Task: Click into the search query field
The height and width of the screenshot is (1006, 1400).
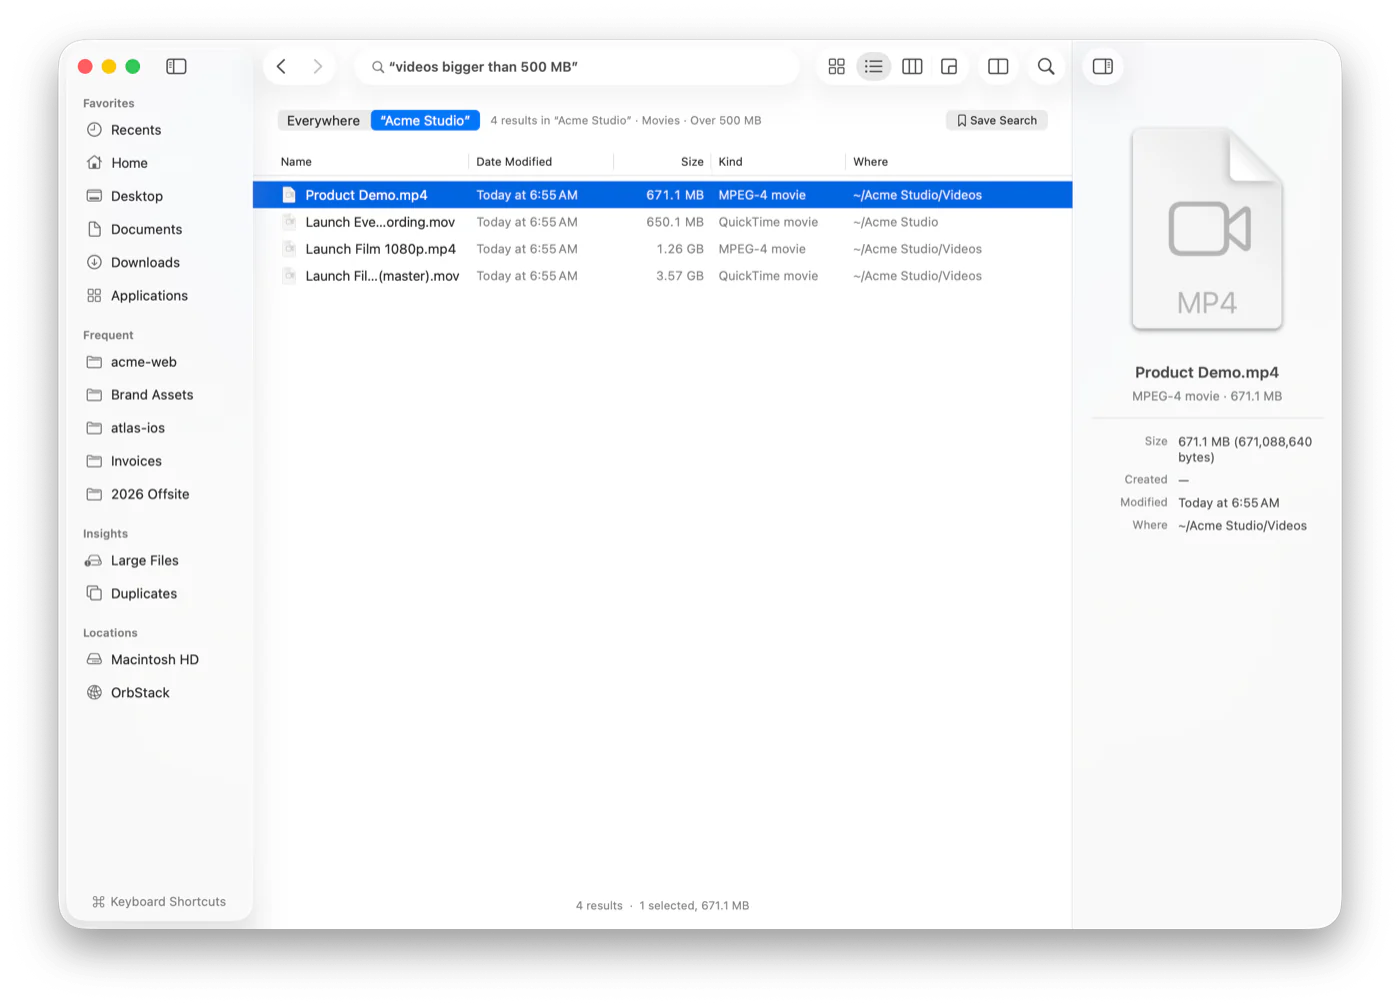Action: point(577,66)
